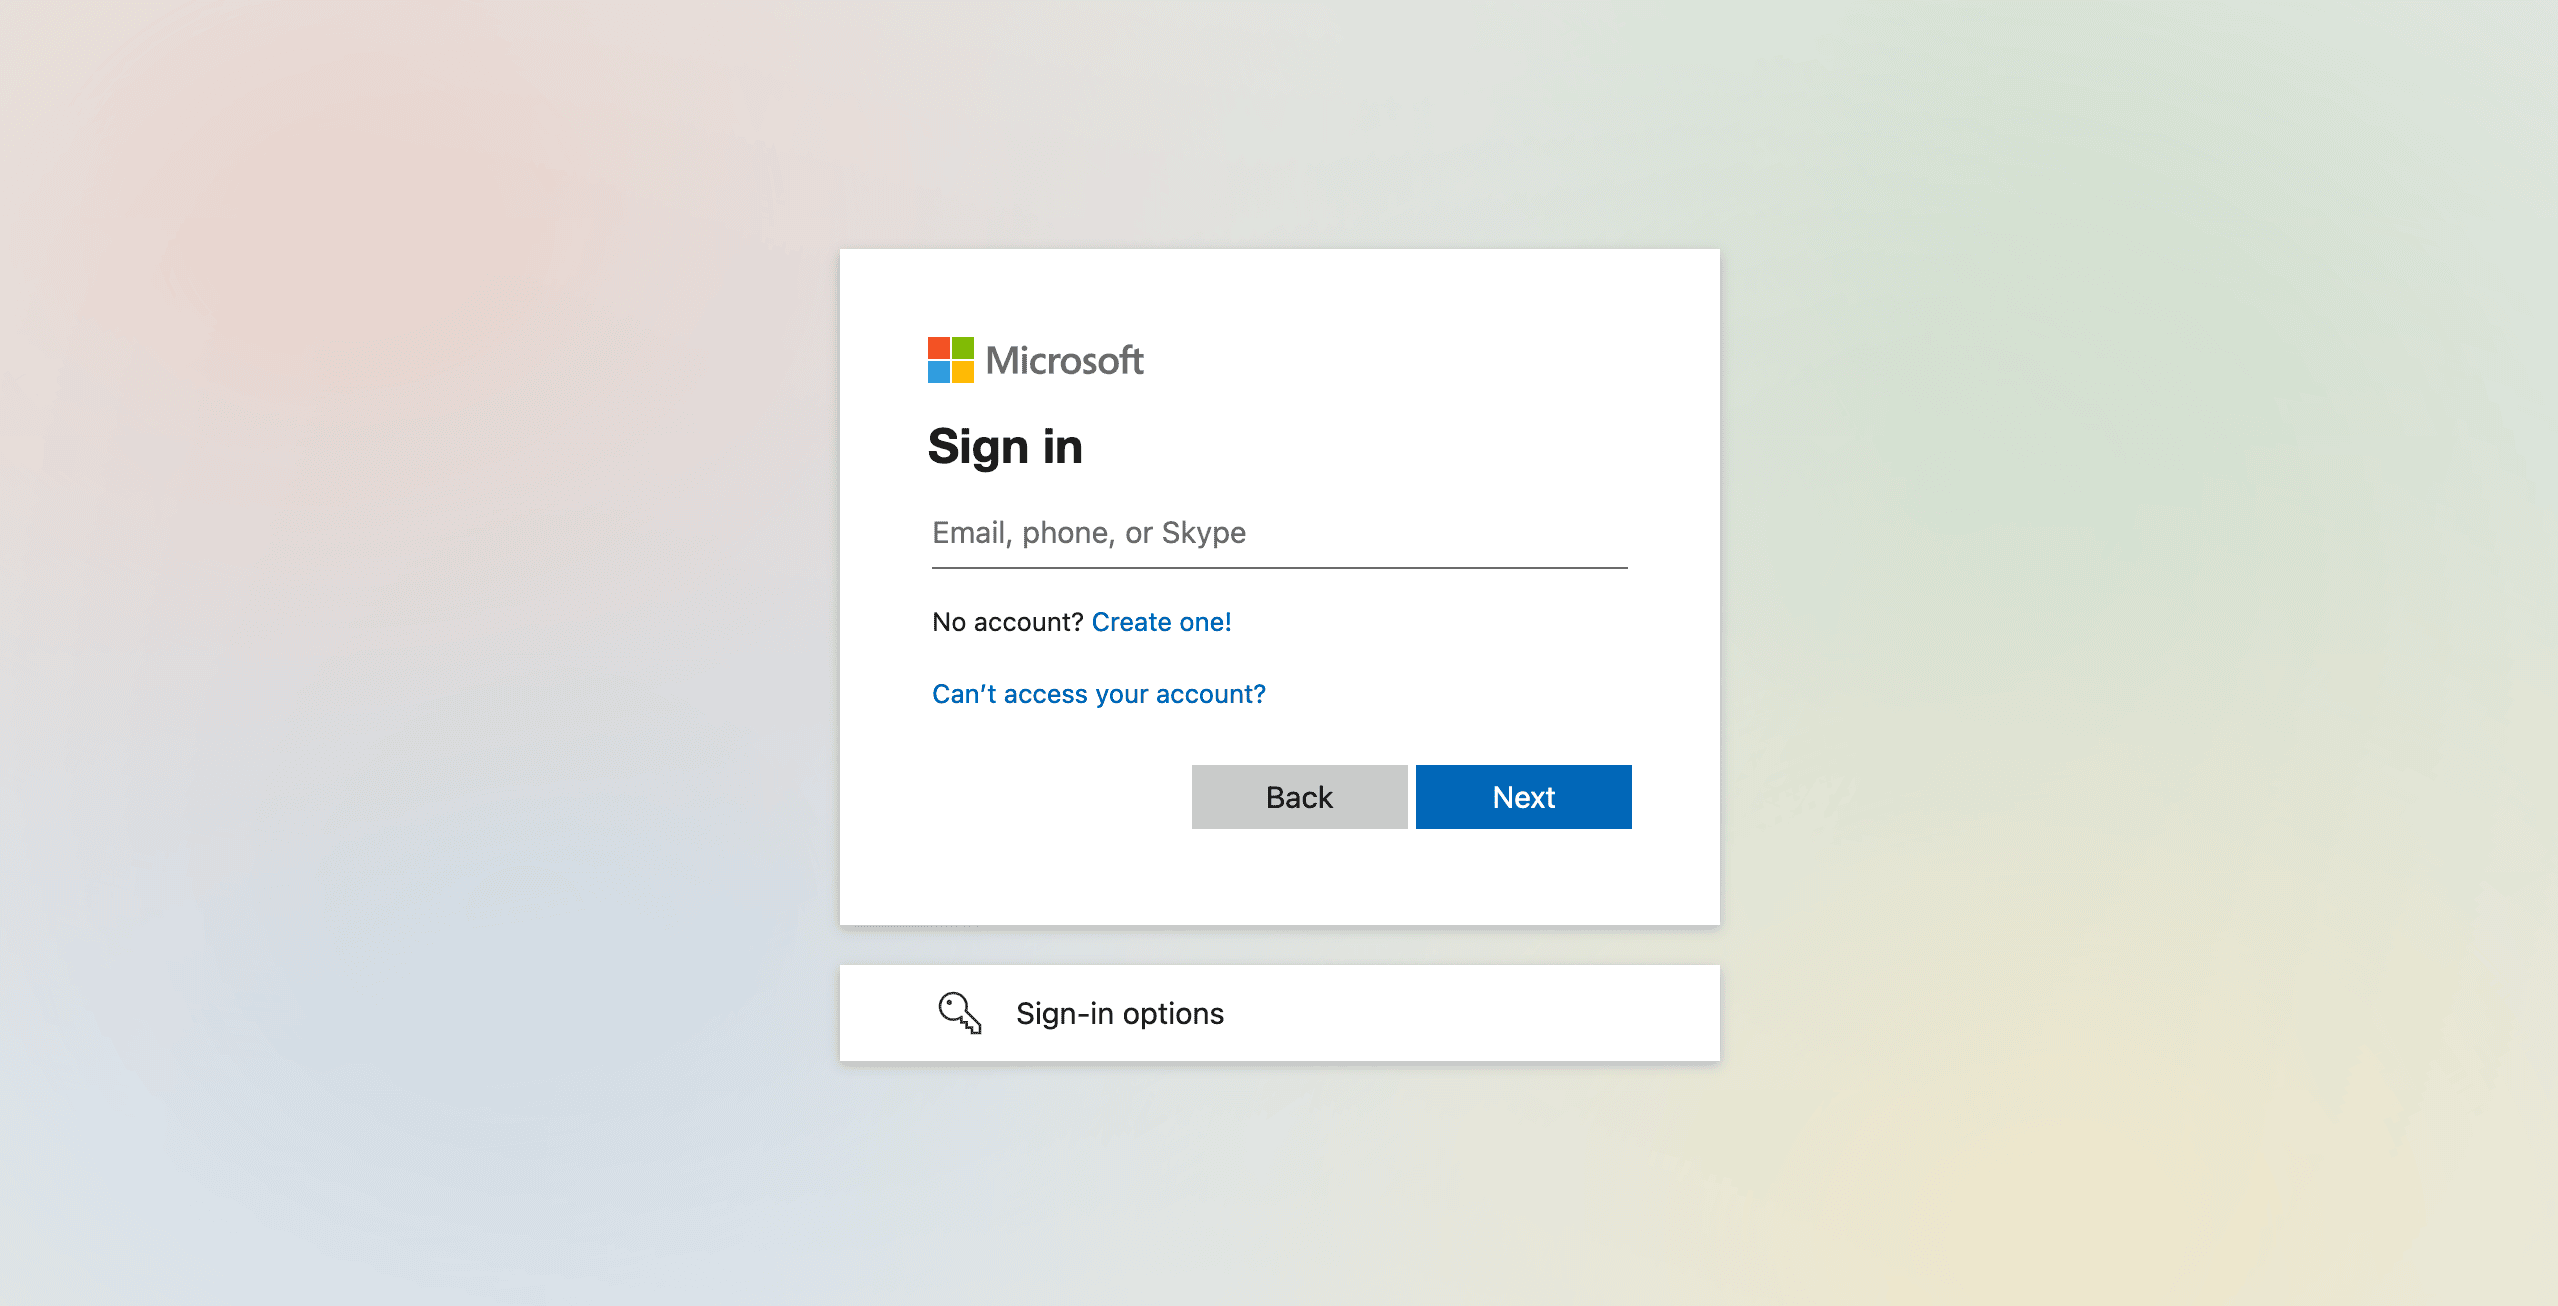Click the underline beneath the email input
This screenshot has height=1306, width=2558.
click(x=1279, y=568)
